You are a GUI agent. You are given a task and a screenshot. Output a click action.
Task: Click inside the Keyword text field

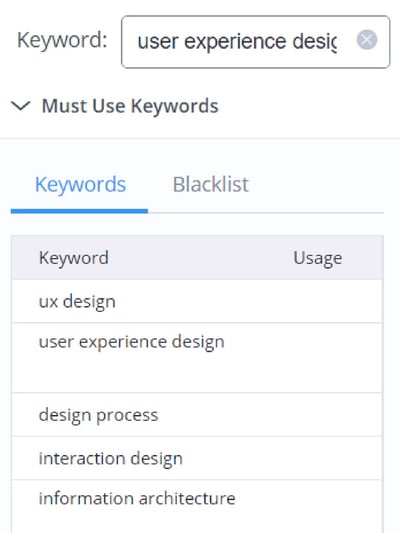(256, 42)
